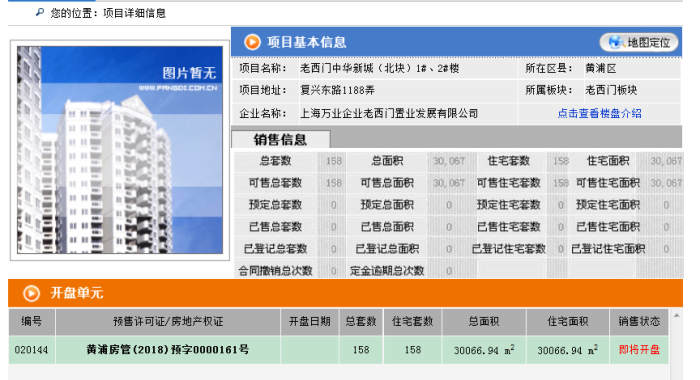Screen dimensions: 700x380
Task: Click district value 黄浦区
Action: click(601, 68)
